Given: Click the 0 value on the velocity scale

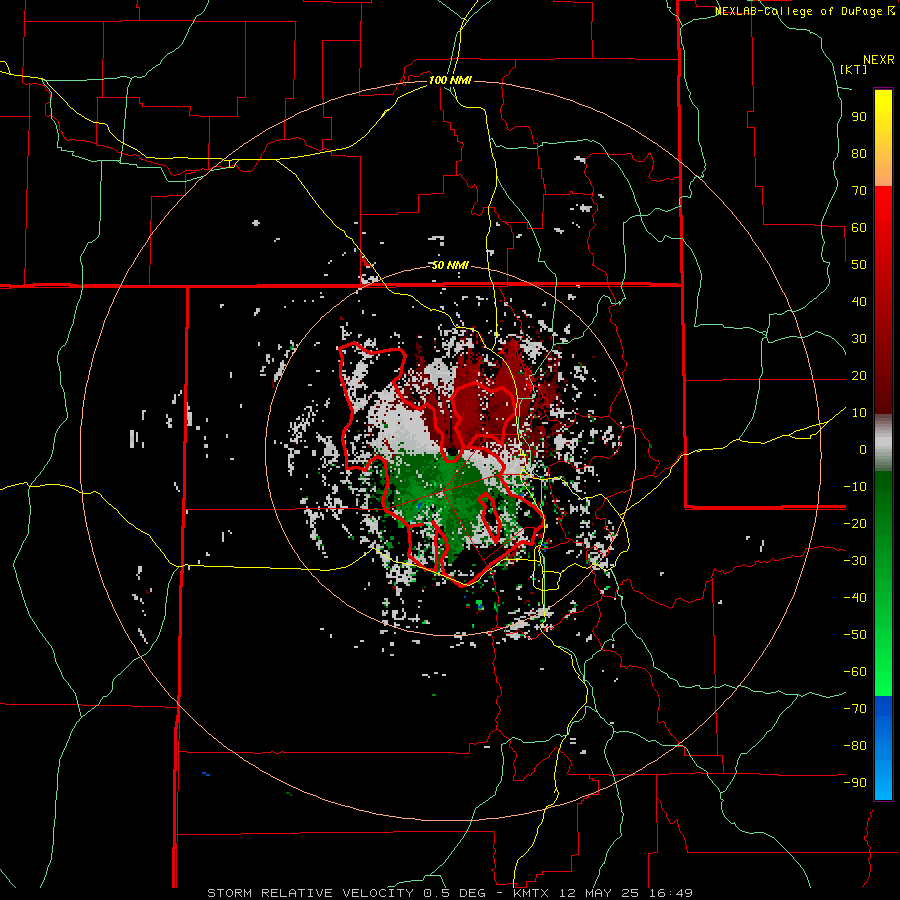Looking at the screenshot, I should tap(863, 449).
